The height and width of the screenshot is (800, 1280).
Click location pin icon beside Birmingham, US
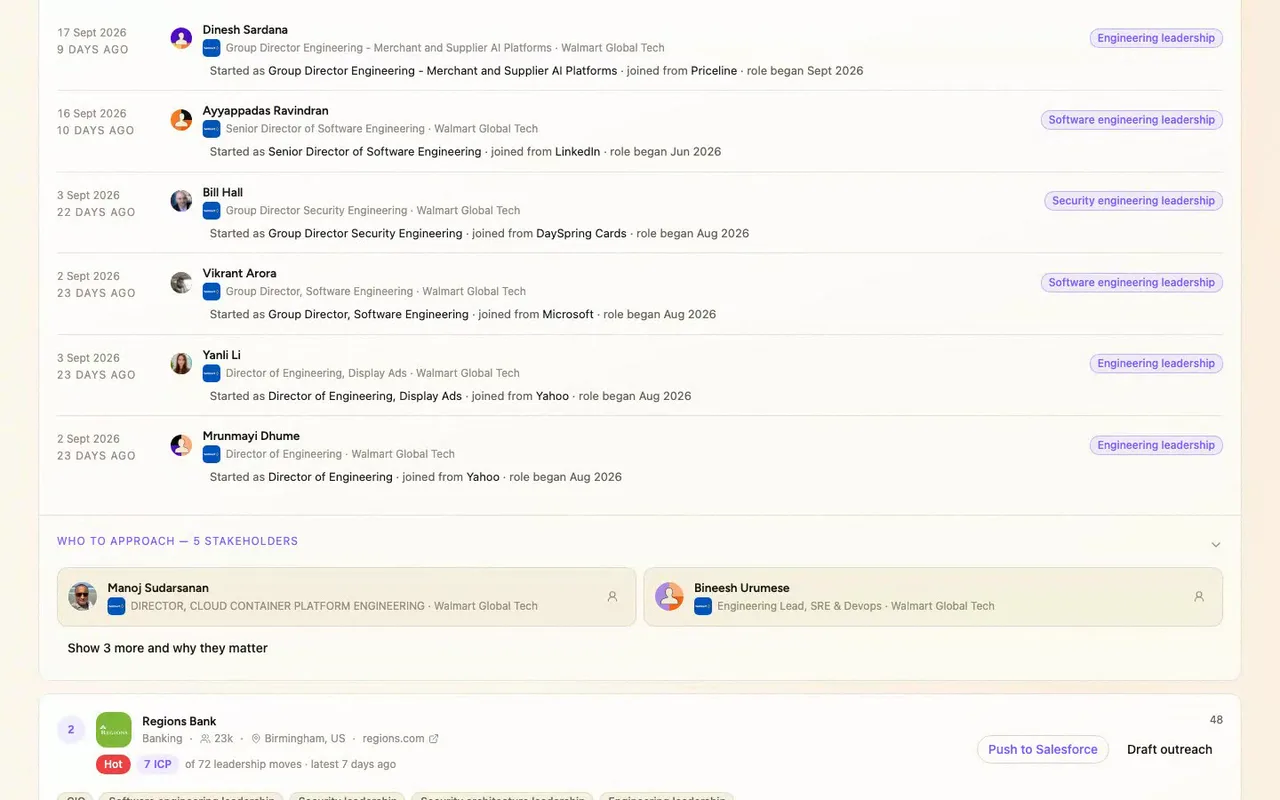[x=256, y=739]
